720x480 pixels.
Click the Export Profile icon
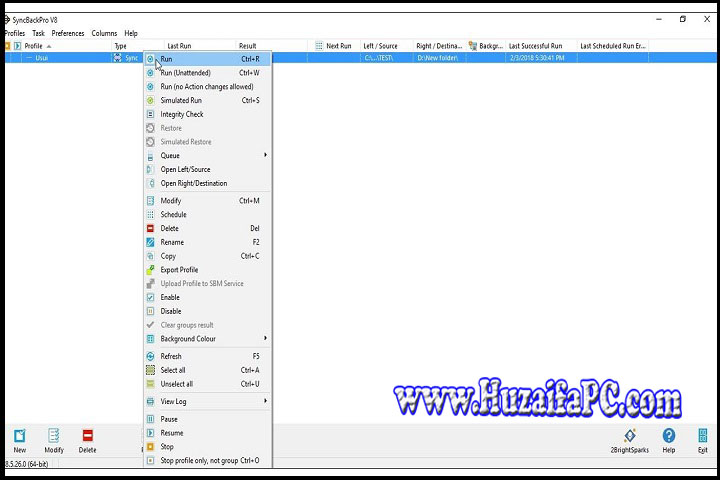pyautogui.click(x=150, y=270)
